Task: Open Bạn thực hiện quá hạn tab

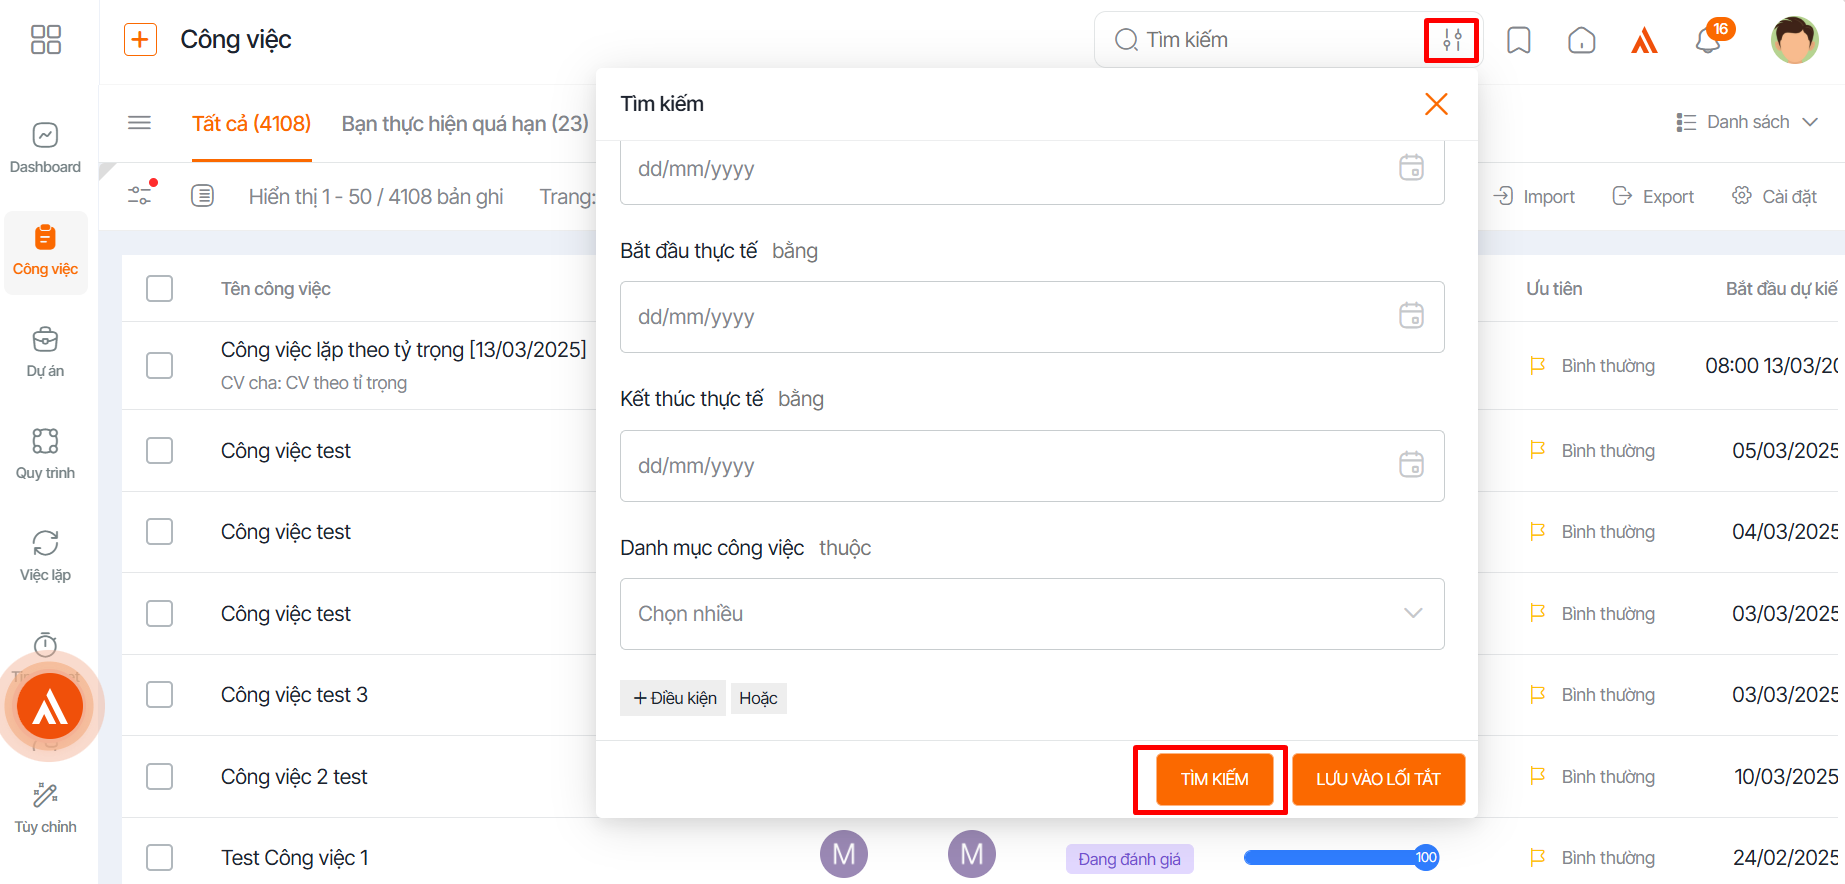Action: (x=465, y=124)
